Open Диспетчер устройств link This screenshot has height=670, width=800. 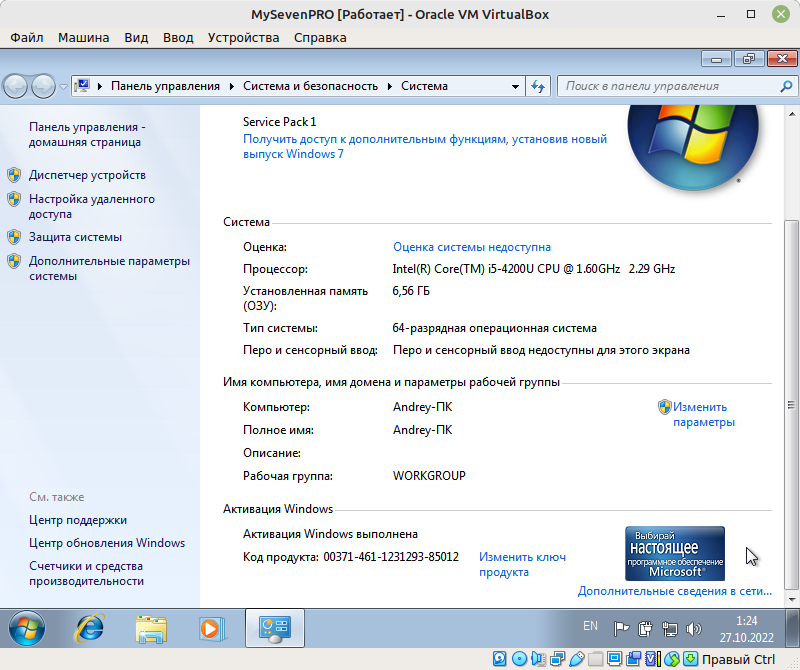tap(87, 175)
